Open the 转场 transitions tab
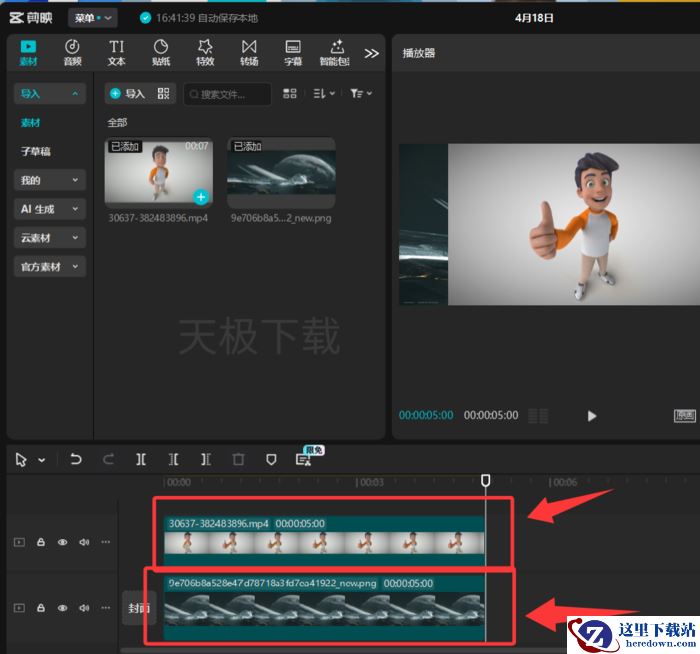 coord(249,53)
